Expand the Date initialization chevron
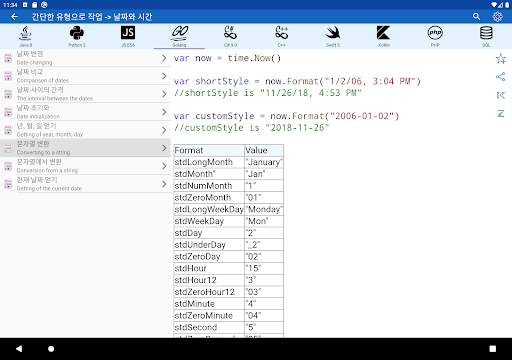The width and height of the screenshot is (512, 360). tap(164, 112)
